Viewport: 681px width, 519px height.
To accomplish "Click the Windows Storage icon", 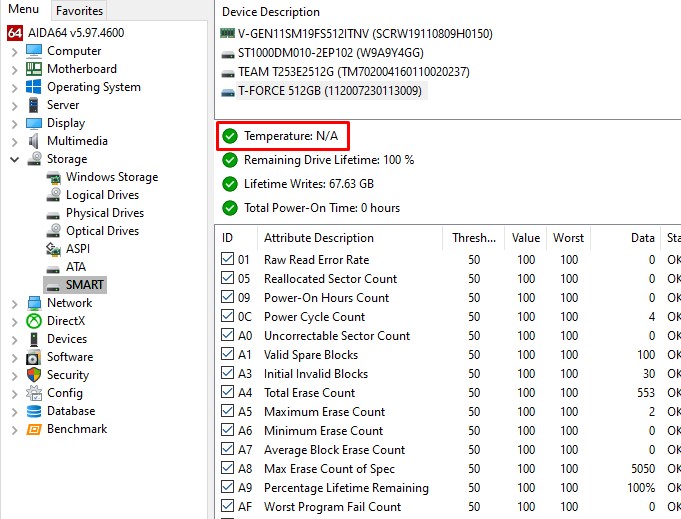I will 53,177.
